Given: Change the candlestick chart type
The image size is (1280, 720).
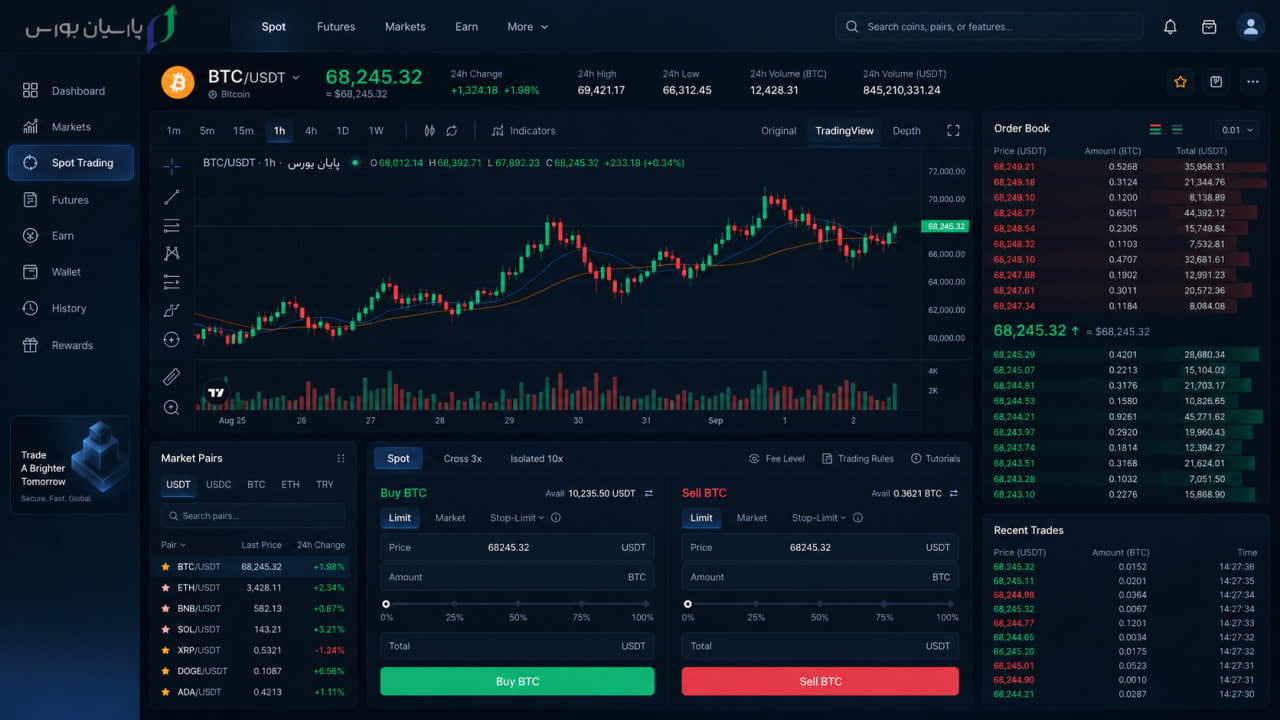Looking at the screenshot, I should [x=430, y=131].
